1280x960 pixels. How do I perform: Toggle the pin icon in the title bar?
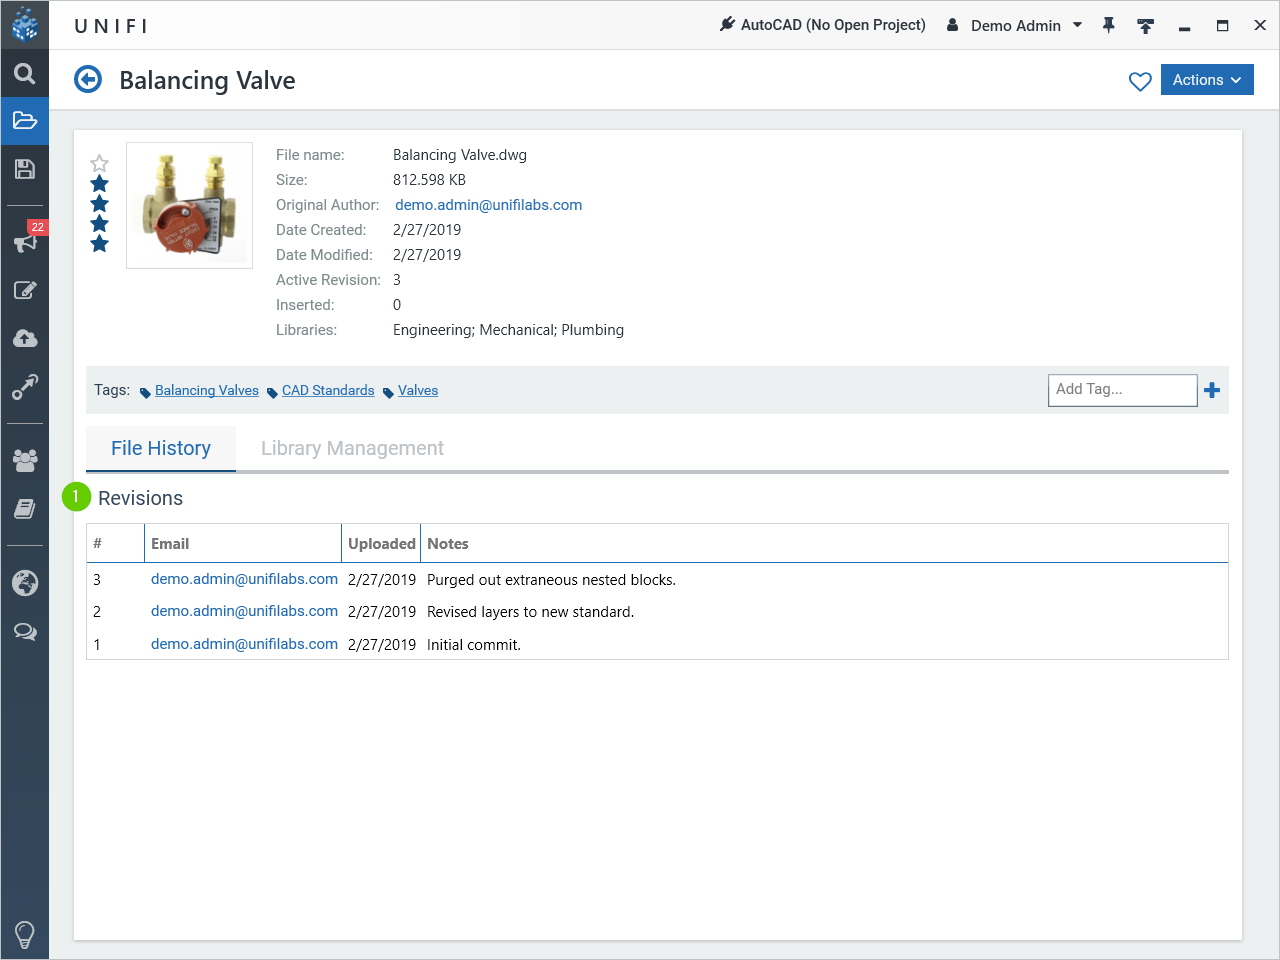tap(1108, 25)
